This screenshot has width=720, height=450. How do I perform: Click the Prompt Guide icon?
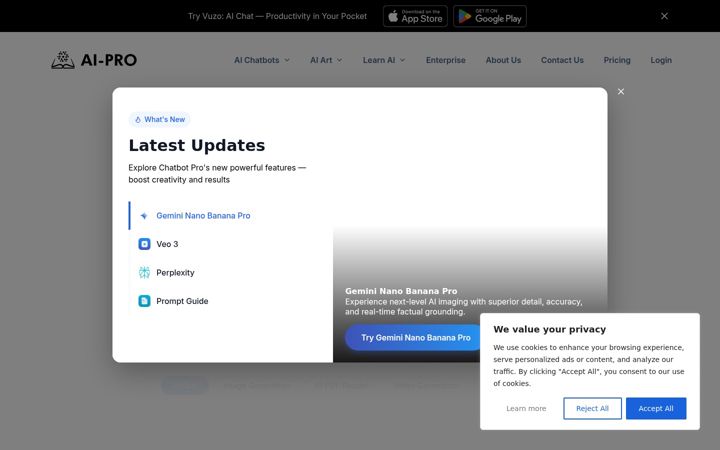144,301
